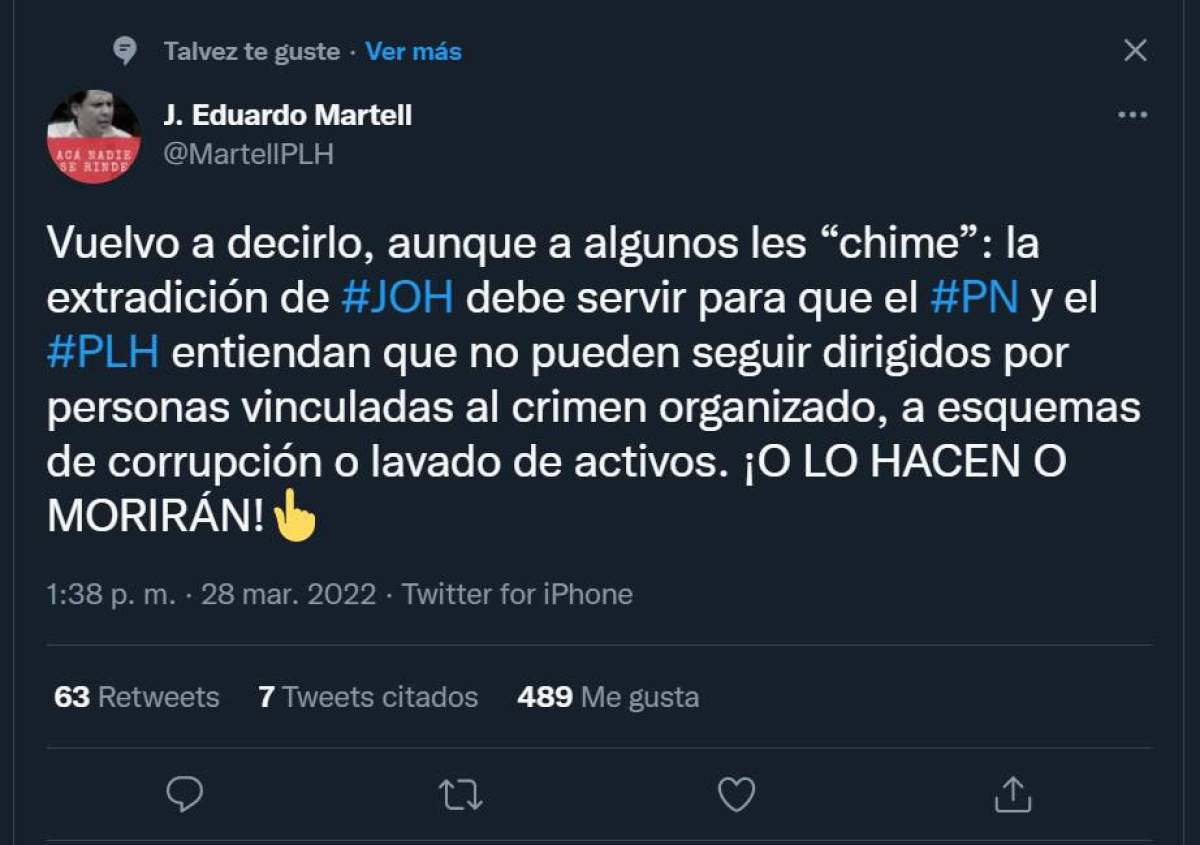Like the tweet with the heart toggle
This screenshot has width=1200, height=845.
pyautogui.click(x=737, y=796)
